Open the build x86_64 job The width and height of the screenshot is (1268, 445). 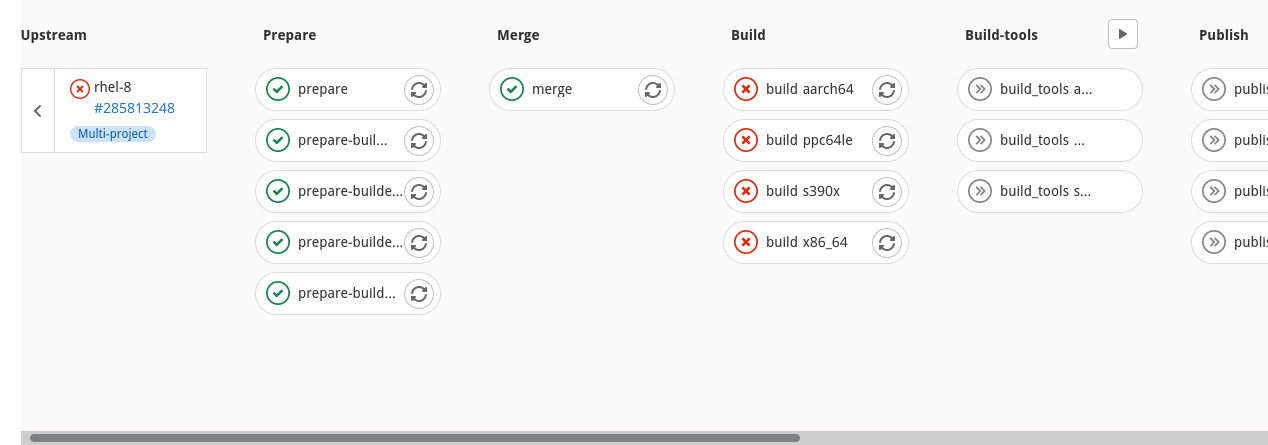806,242
